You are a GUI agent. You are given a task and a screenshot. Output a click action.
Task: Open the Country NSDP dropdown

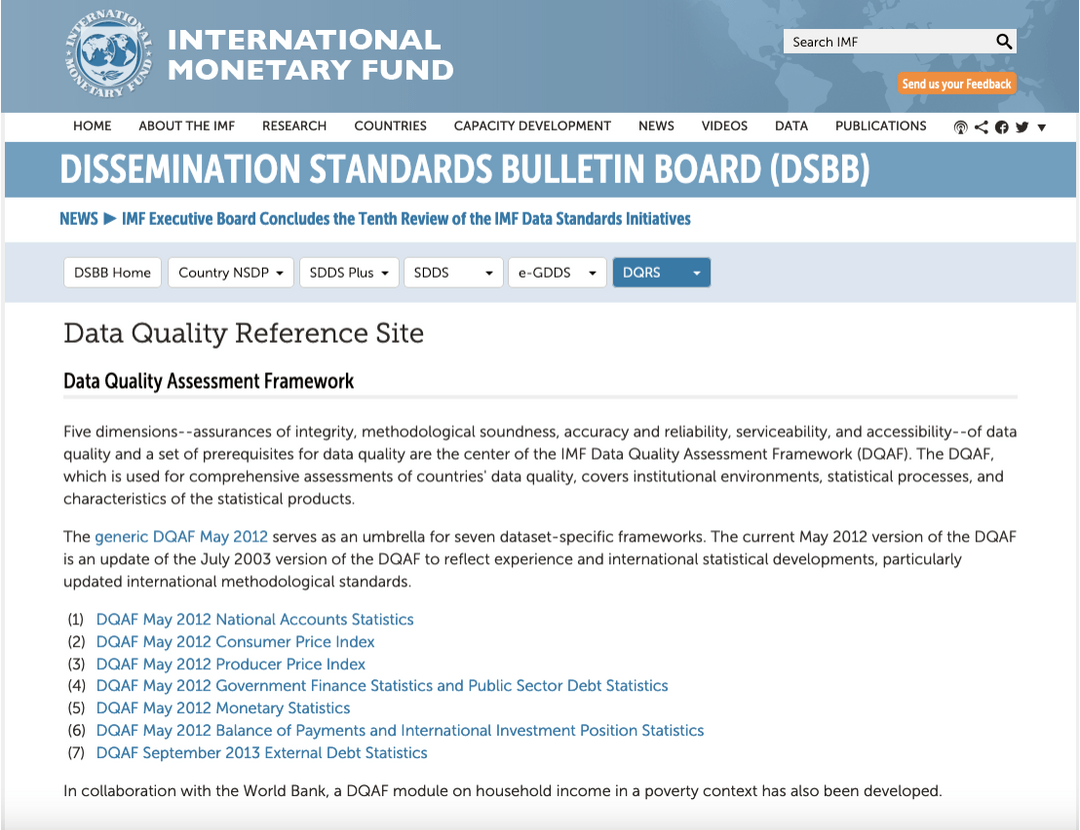230,272
